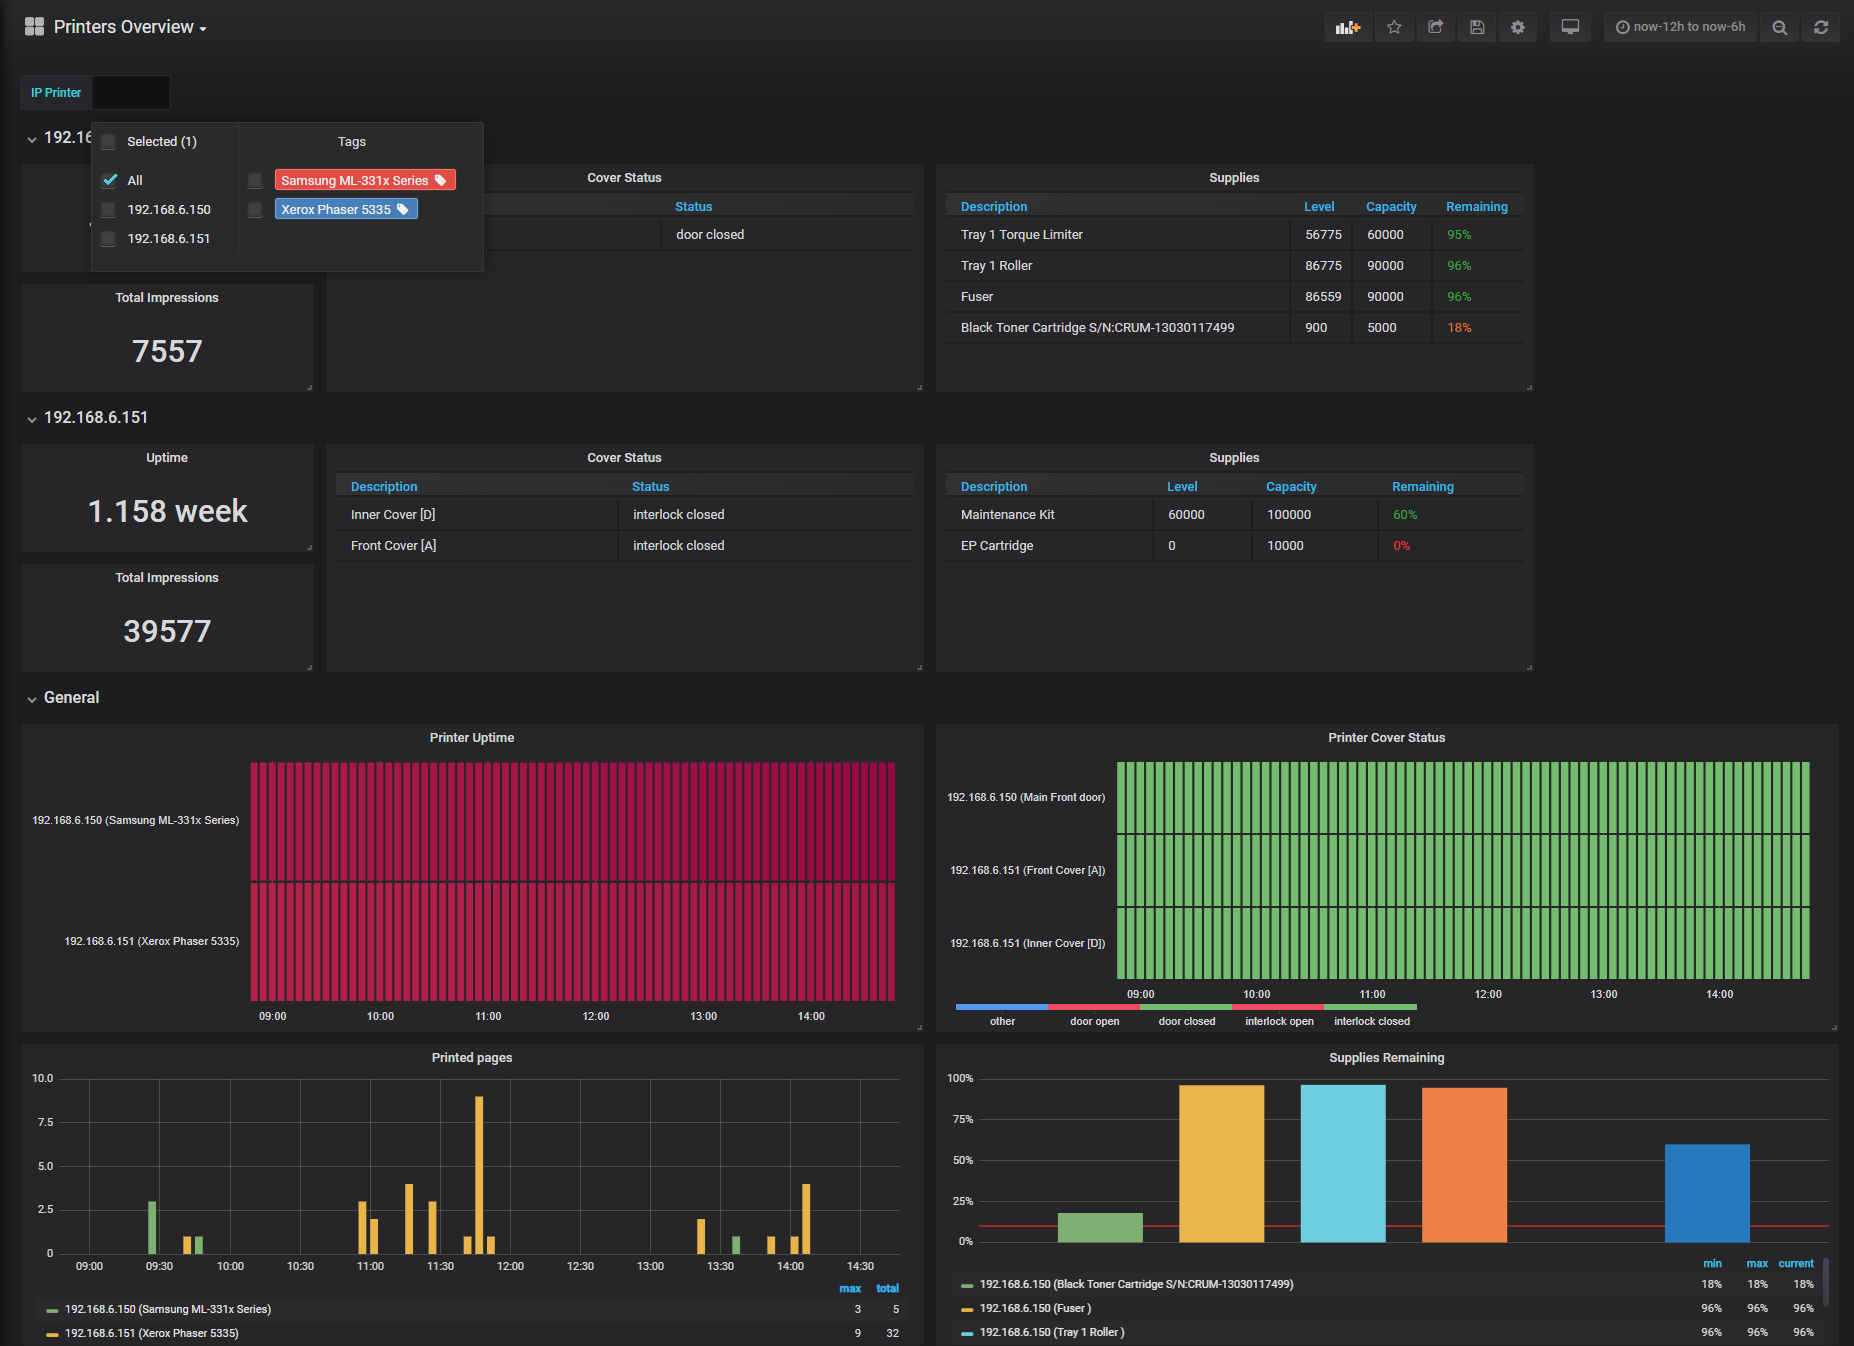Open the time range picker
Viewport: 1854px width, 1346px height.
(1680, 28)
